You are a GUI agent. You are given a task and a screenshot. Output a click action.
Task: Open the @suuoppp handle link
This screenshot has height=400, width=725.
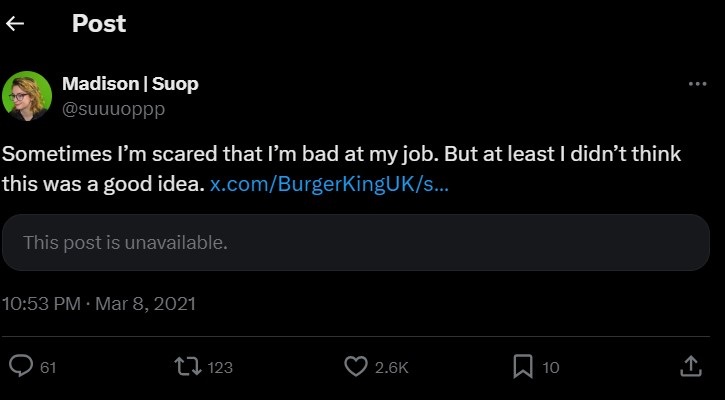tap(113, 107)
